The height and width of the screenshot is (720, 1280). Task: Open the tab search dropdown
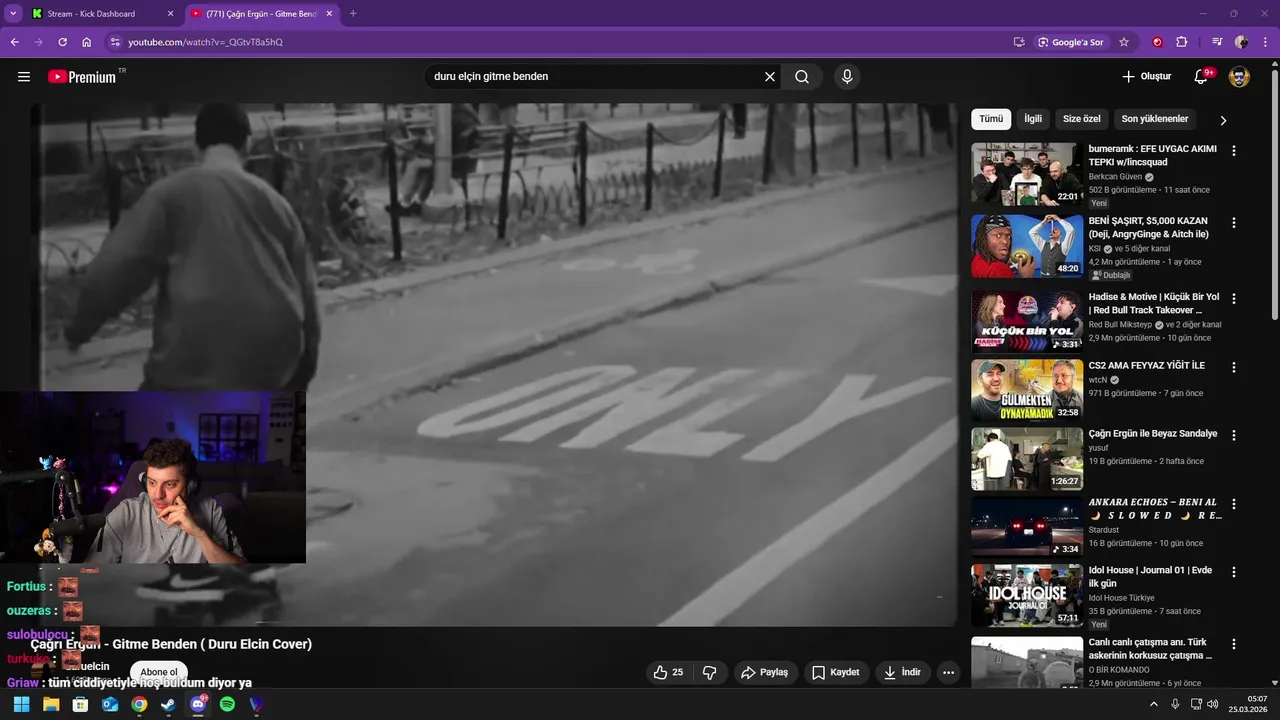coord(13,14)
